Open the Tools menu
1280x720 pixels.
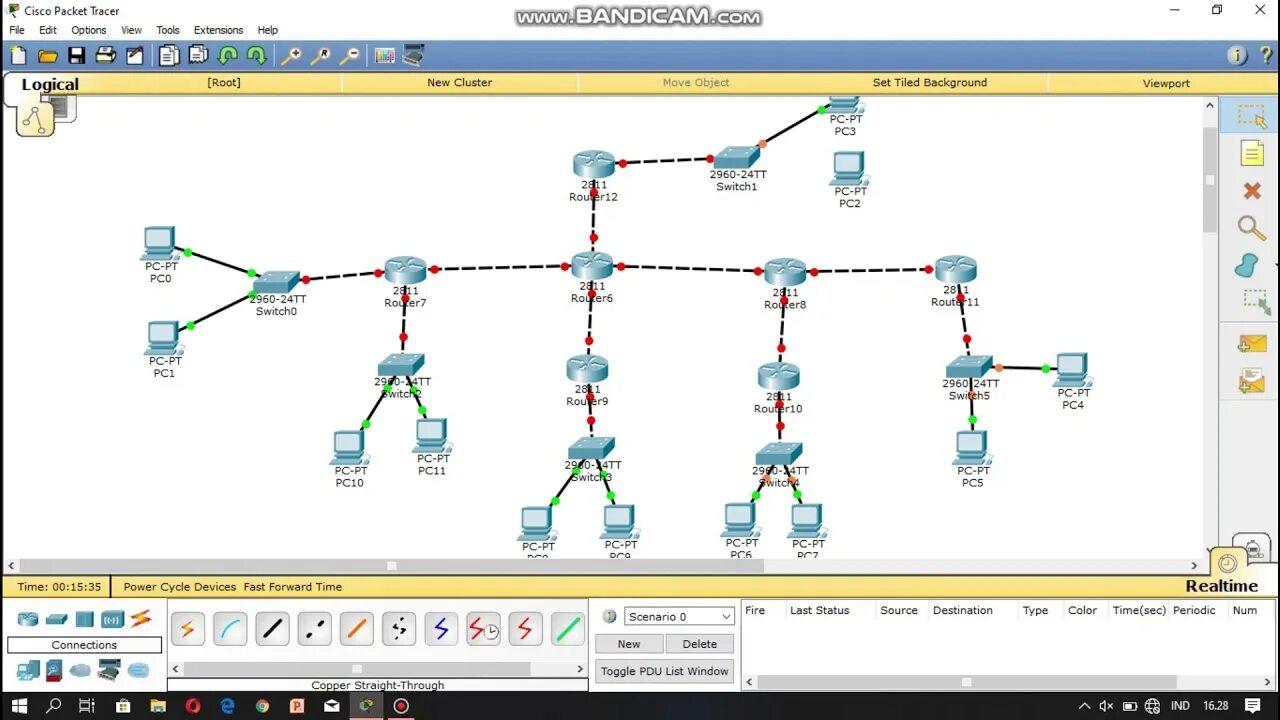coord(168,30)
